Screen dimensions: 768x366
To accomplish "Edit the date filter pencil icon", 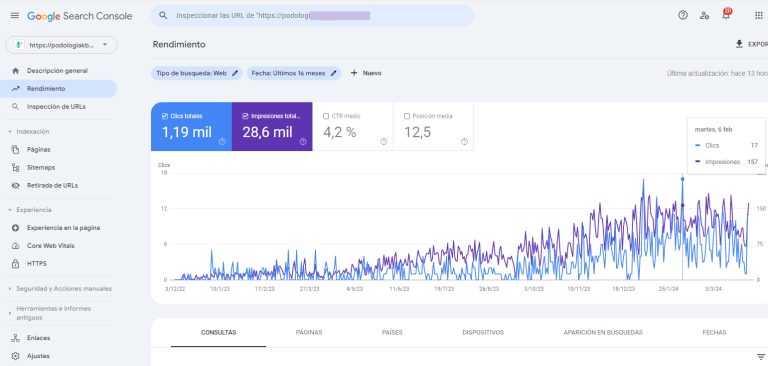I will point(334,73).
